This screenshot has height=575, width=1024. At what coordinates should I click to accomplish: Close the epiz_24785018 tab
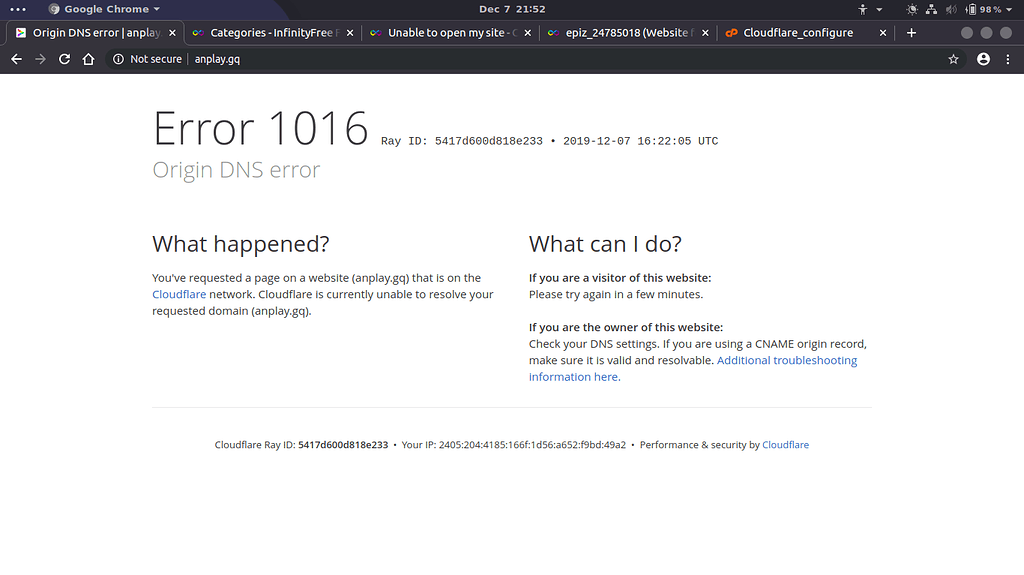(705, 33)
